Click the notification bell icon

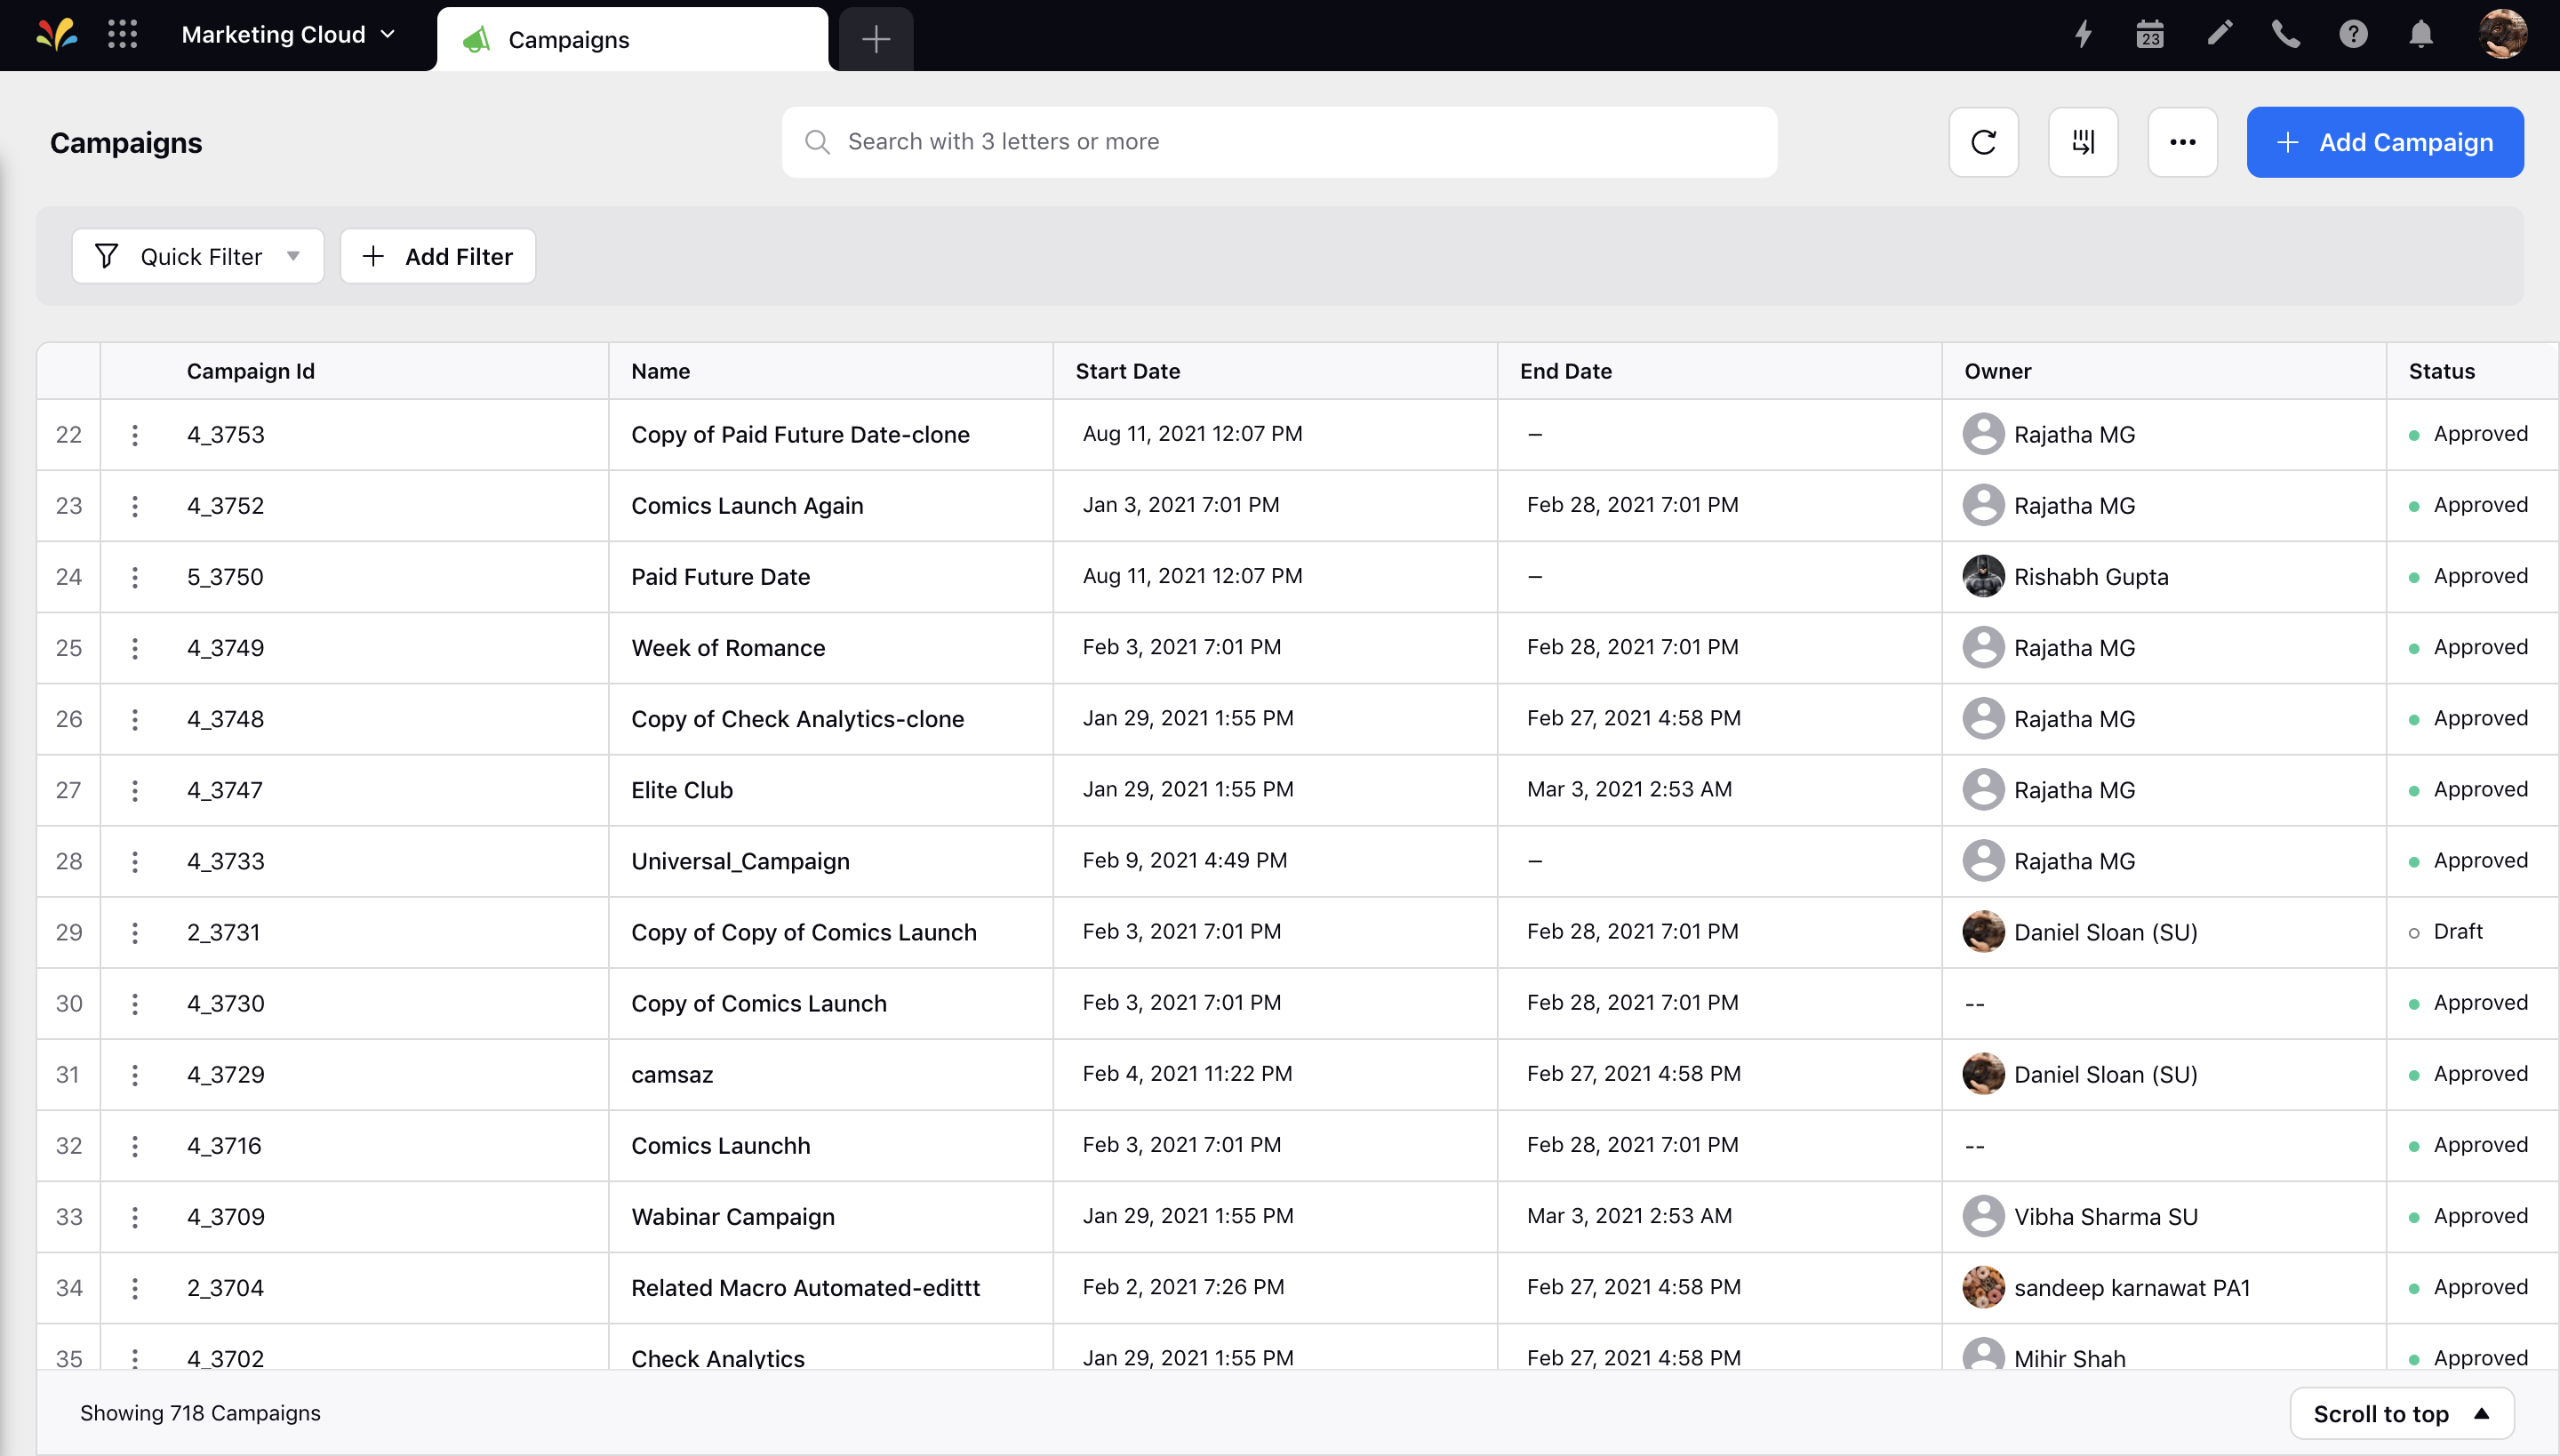2423,36
